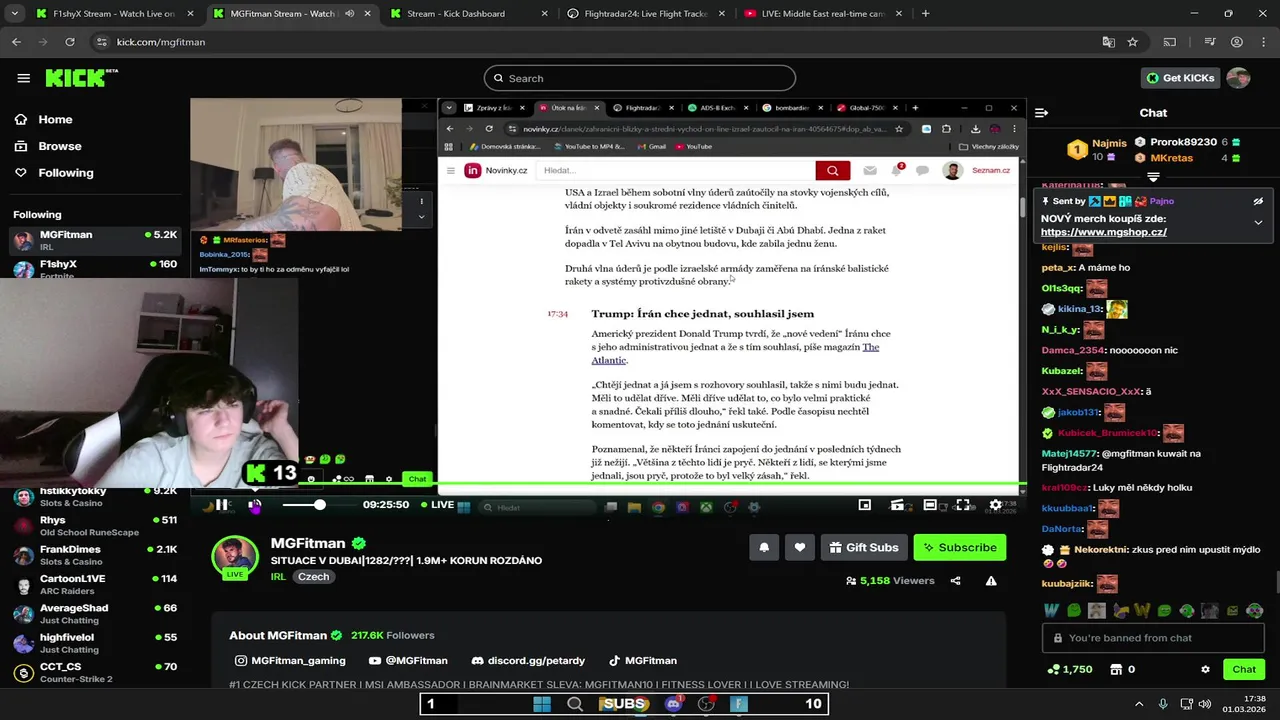1280x720 pixels.
Task: Hide the pinned chat message
Action: tap(1258, 201)
